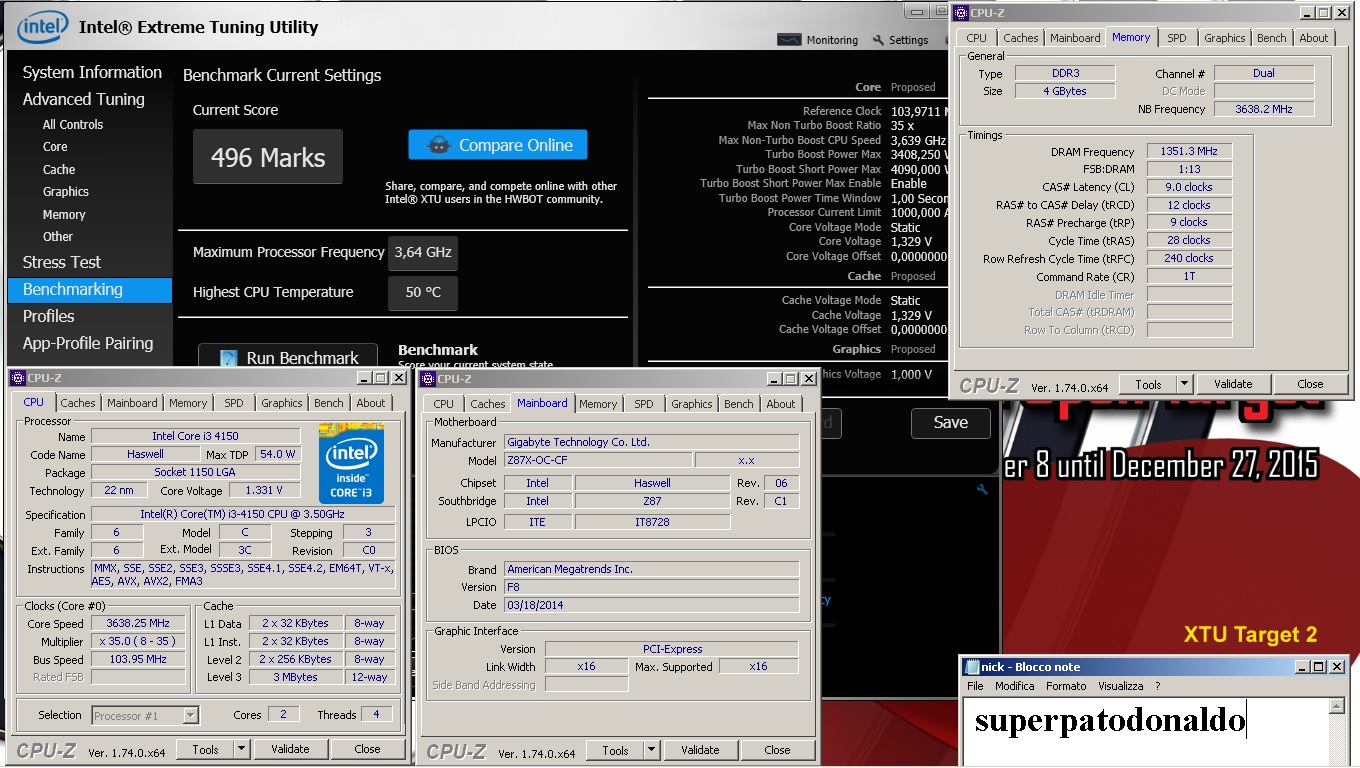This screenshot has width=1360, height=768.
Task: Open File menu in Blocco note
Action: pos(975,686)
